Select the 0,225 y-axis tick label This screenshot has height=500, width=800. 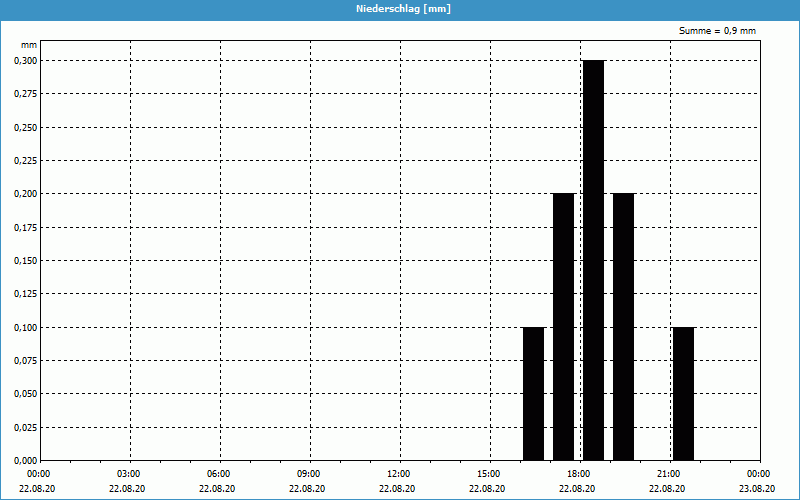click(x=25, y=160)
